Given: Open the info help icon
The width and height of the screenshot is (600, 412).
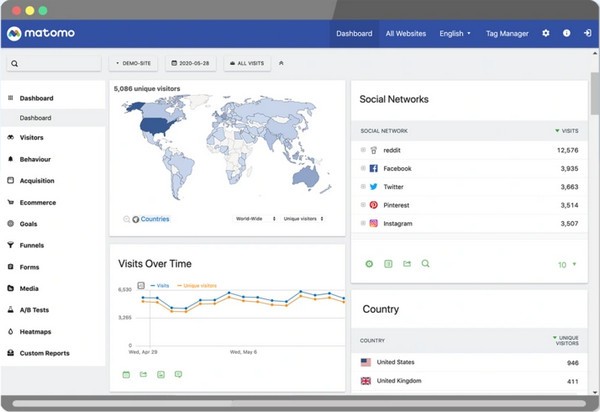Looking at the screenshot, I should click(566, 33).
